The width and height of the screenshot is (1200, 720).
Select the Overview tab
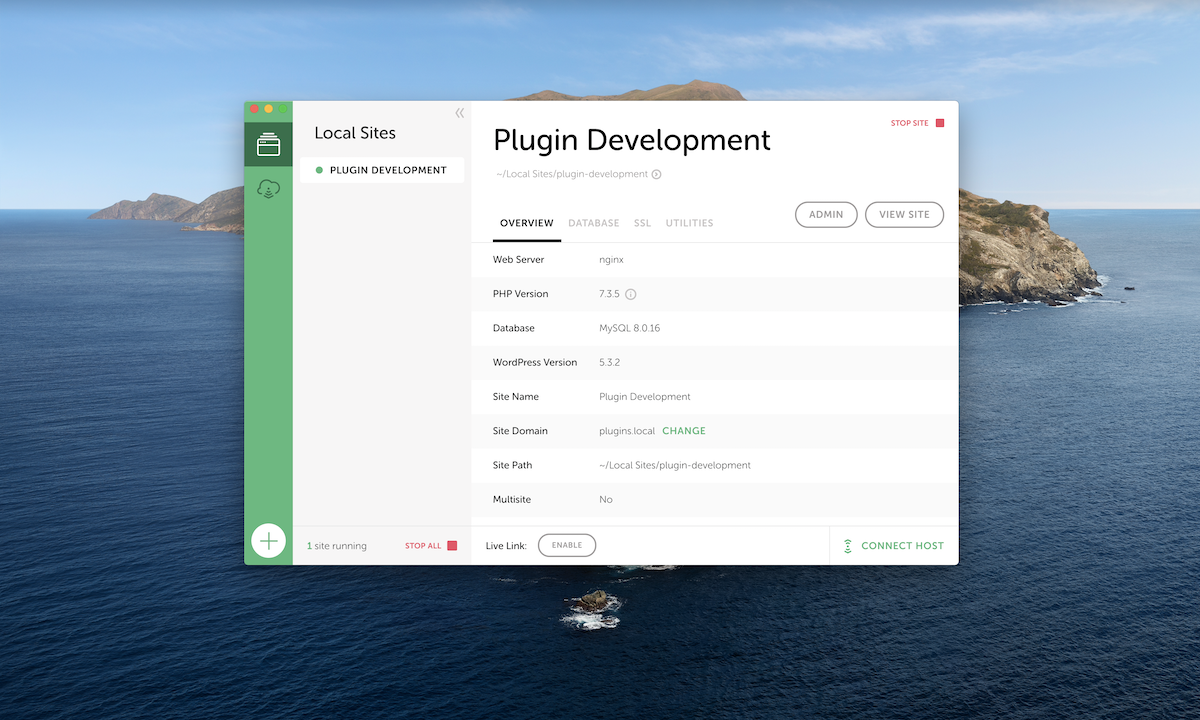pyautogui.click(x=527, y=223)
